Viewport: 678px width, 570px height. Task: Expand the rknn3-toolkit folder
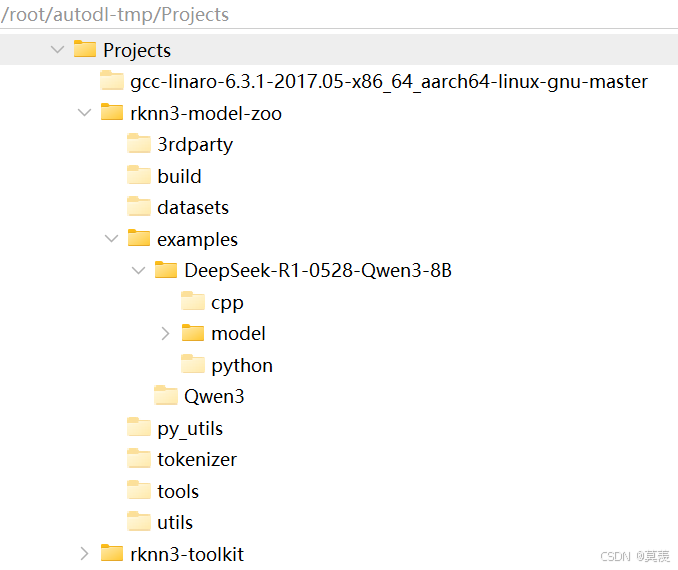(84, 554)
